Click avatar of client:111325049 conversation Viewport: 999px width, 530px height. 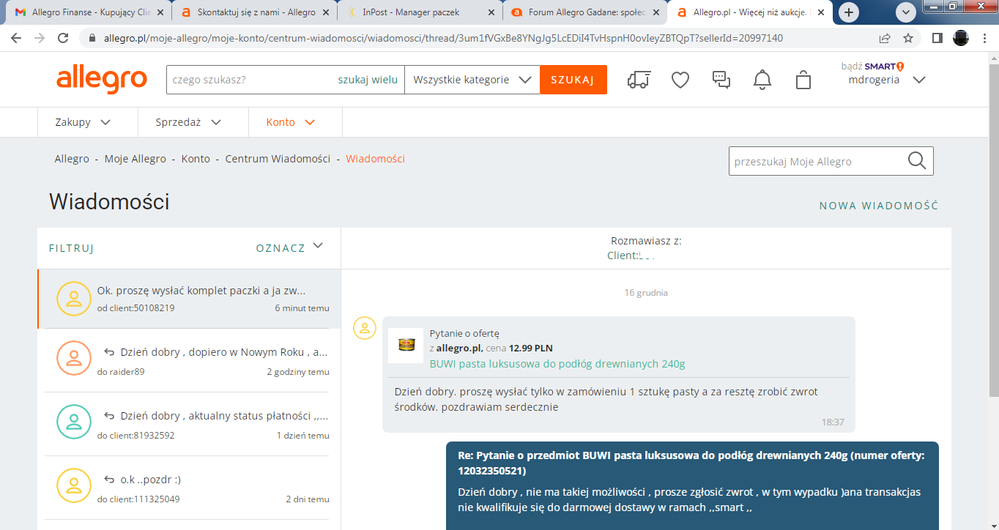pos(74,485)
